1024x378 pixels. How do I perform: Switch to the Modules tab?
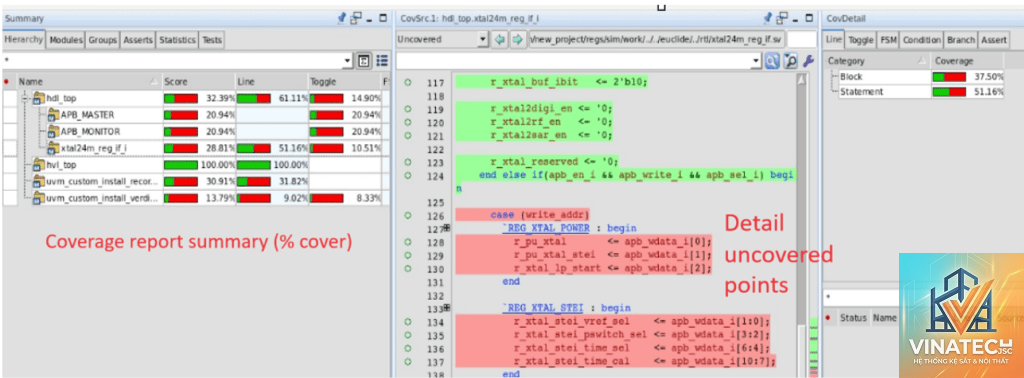pyautogui.click(x=66, y=40)
